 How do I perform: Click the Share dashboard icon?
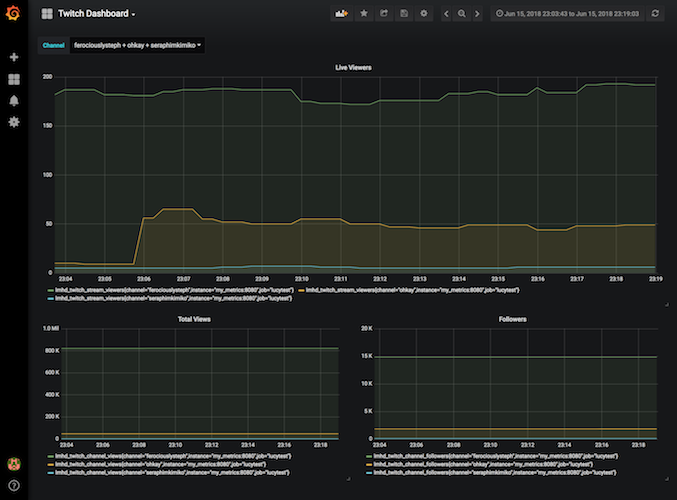coord(384,13)
